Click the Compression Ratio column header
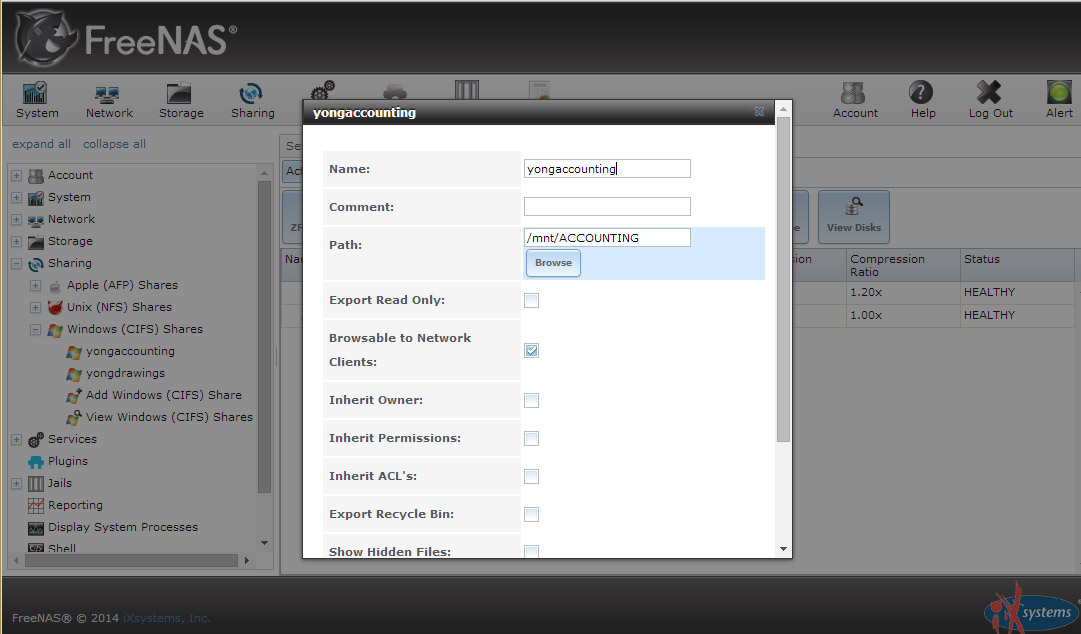 click(x=902, y=265)
